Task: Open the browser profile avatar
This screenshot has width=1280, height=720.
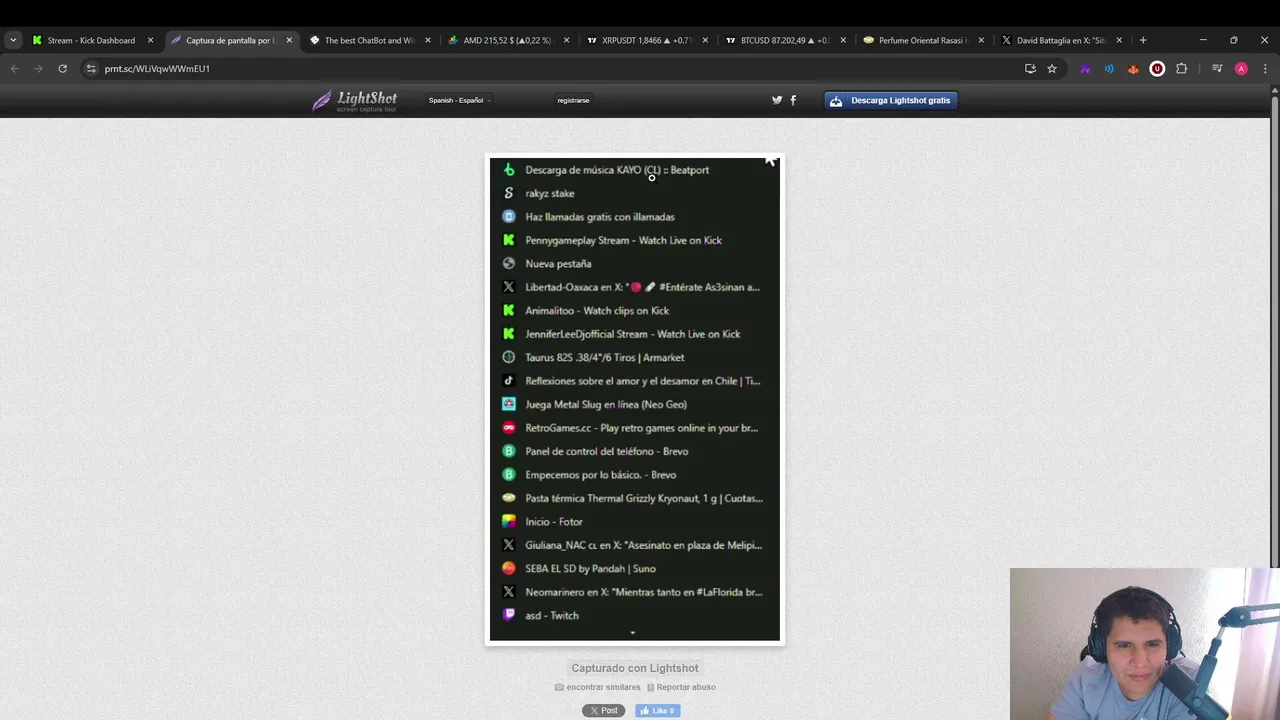Action: (x=1241, y=68)
